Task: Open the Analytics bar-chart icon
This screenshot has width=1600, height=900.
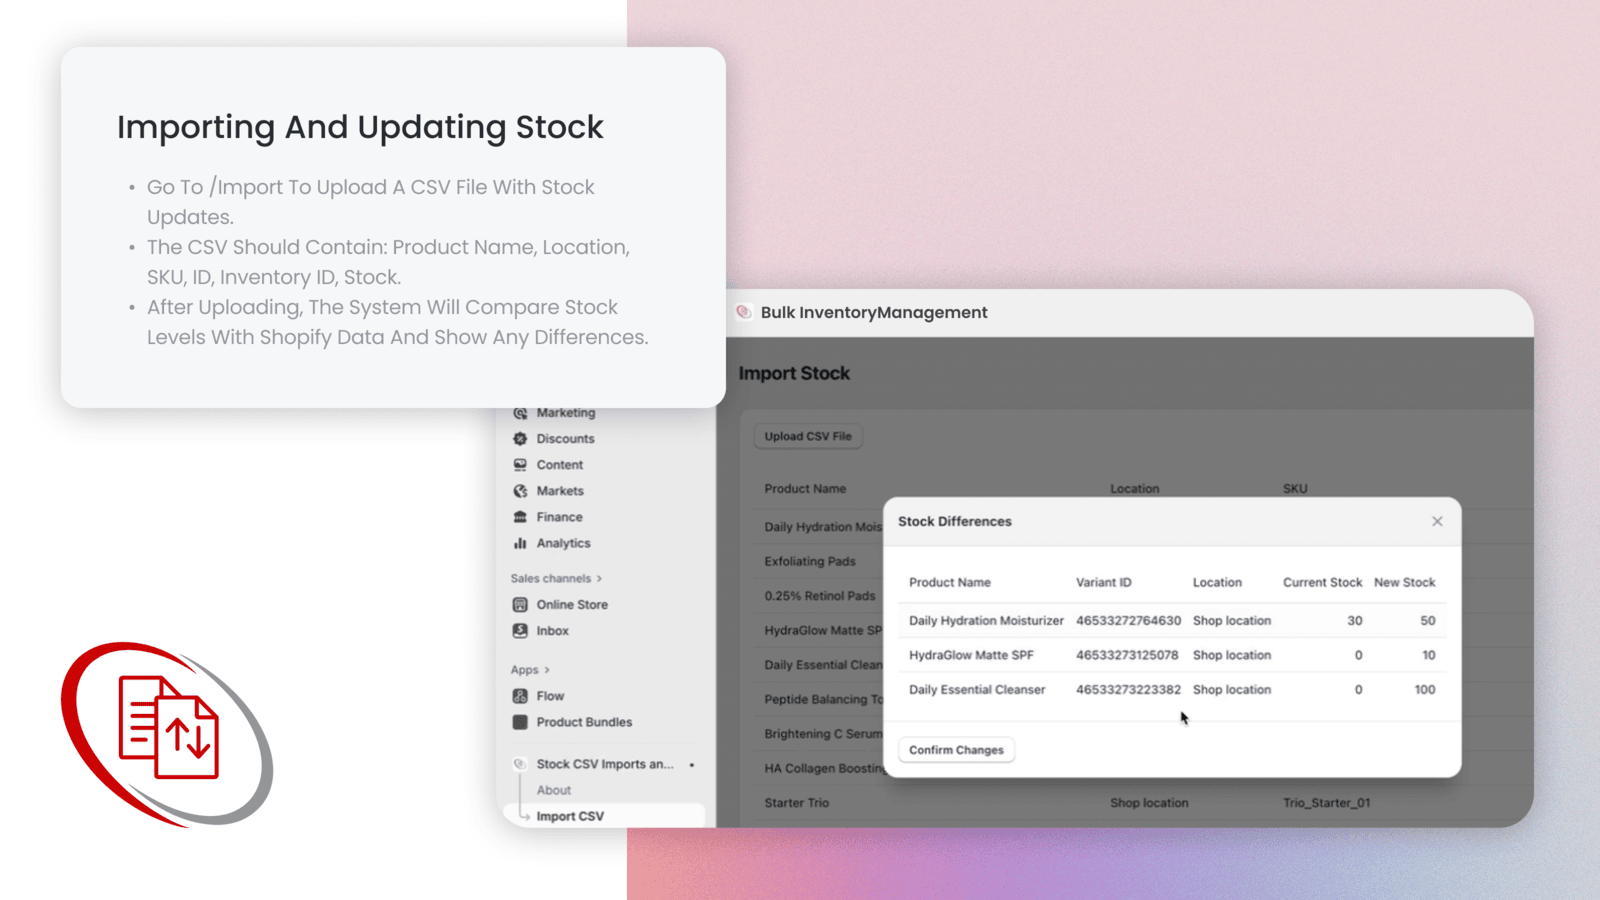Action: (521, 542)
